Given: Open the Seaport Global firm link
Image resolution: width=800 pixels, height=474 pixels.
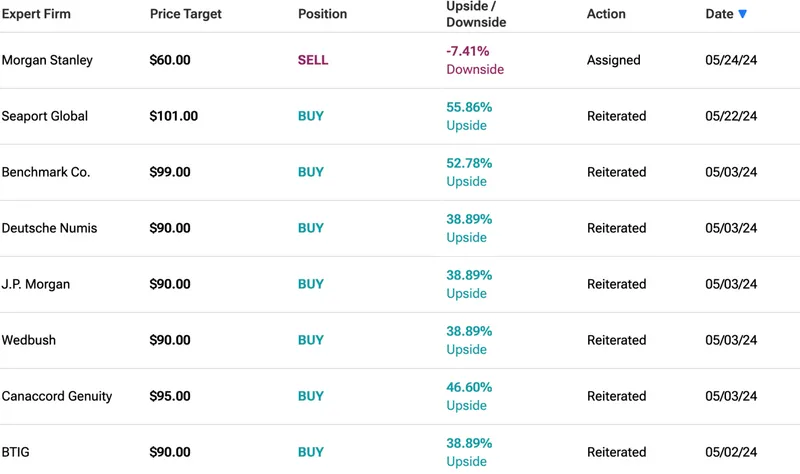Looking at the screenshot, I should tap(45, 116).
